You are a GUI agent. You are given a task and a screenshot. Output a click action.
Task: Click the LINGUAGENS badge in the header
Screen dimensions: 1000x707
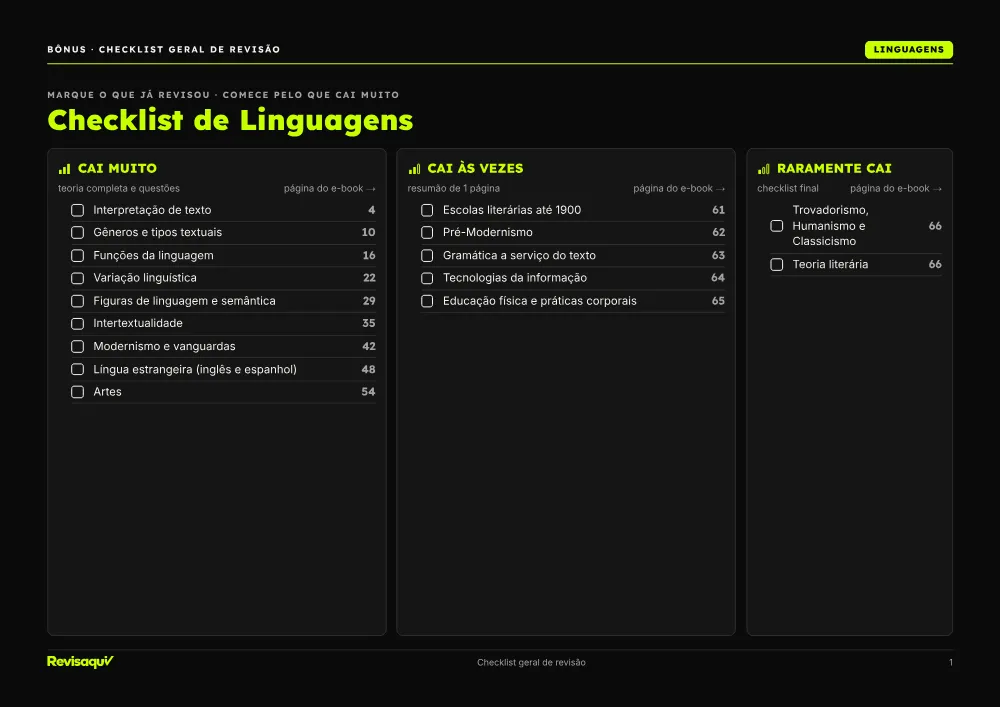tap(908, 50)
